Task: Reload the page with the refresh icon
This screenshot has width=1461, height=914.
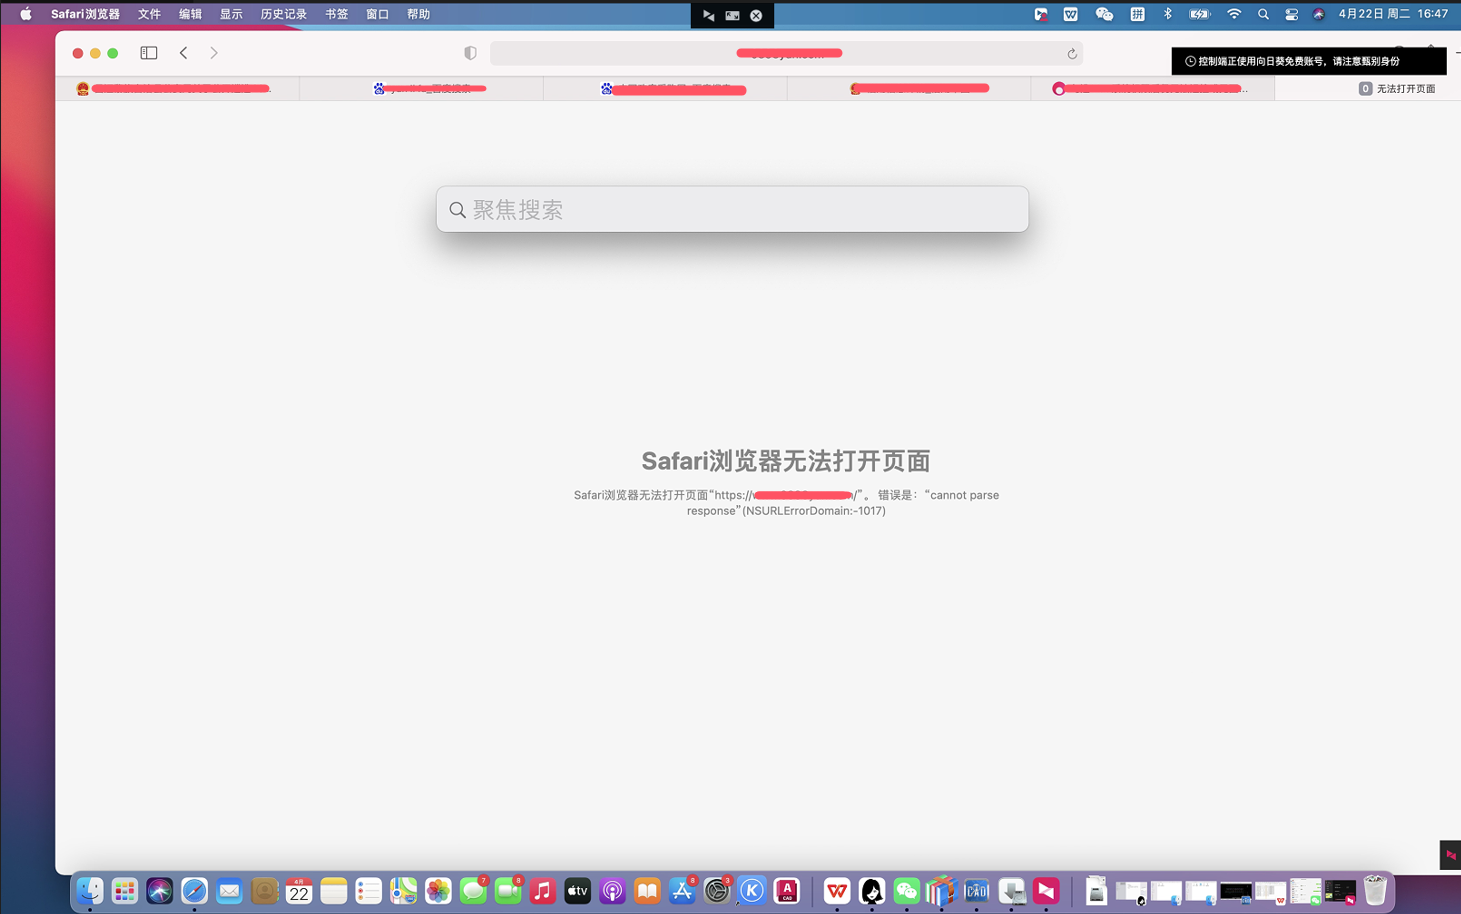Action: [1072, 54]
